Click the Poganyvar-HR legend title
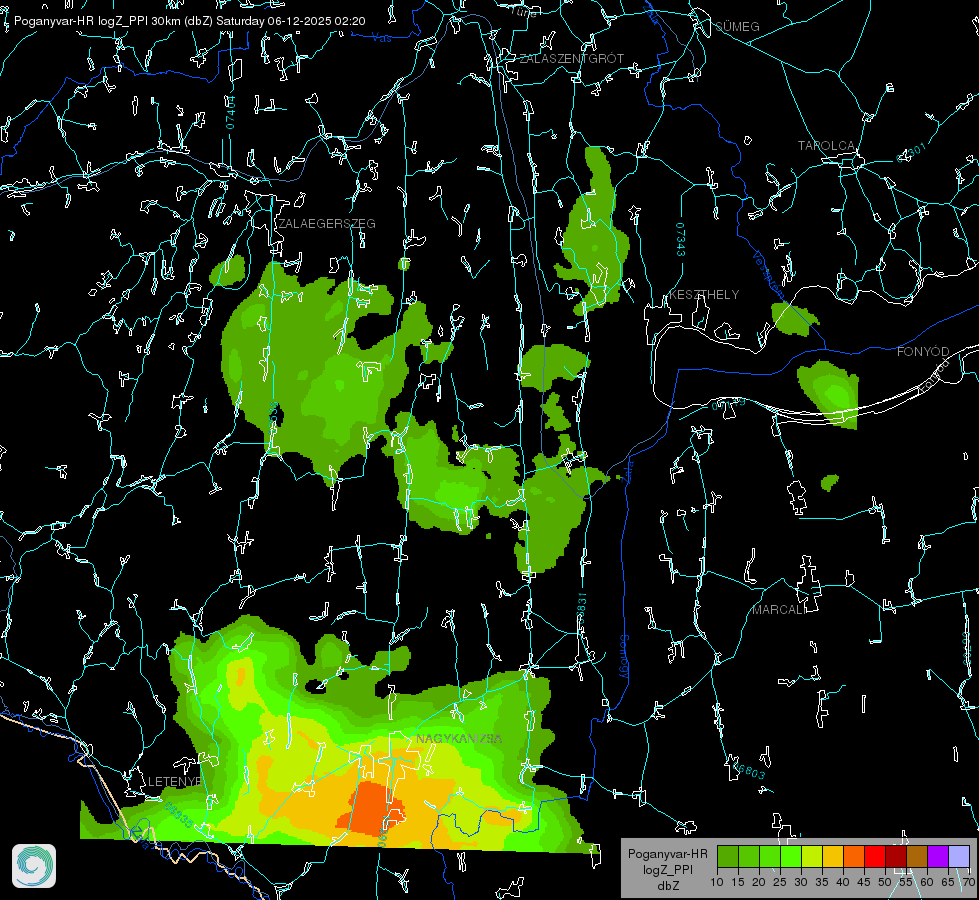The width and height of the screenshot is (979, 900). 667,854
